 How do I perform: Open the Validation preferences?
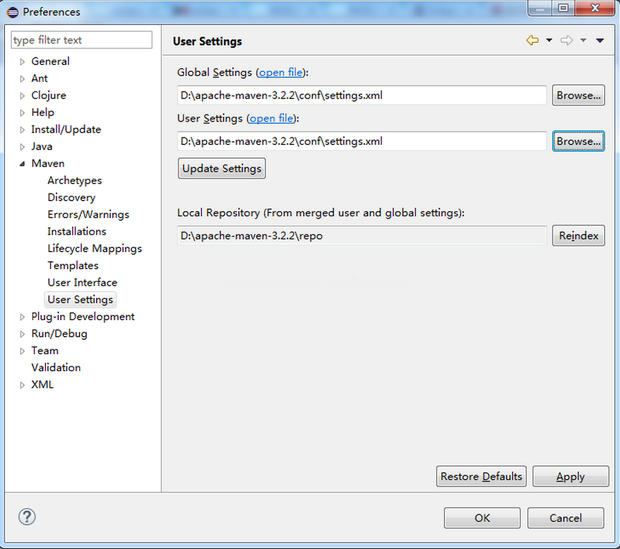(56, 368)
